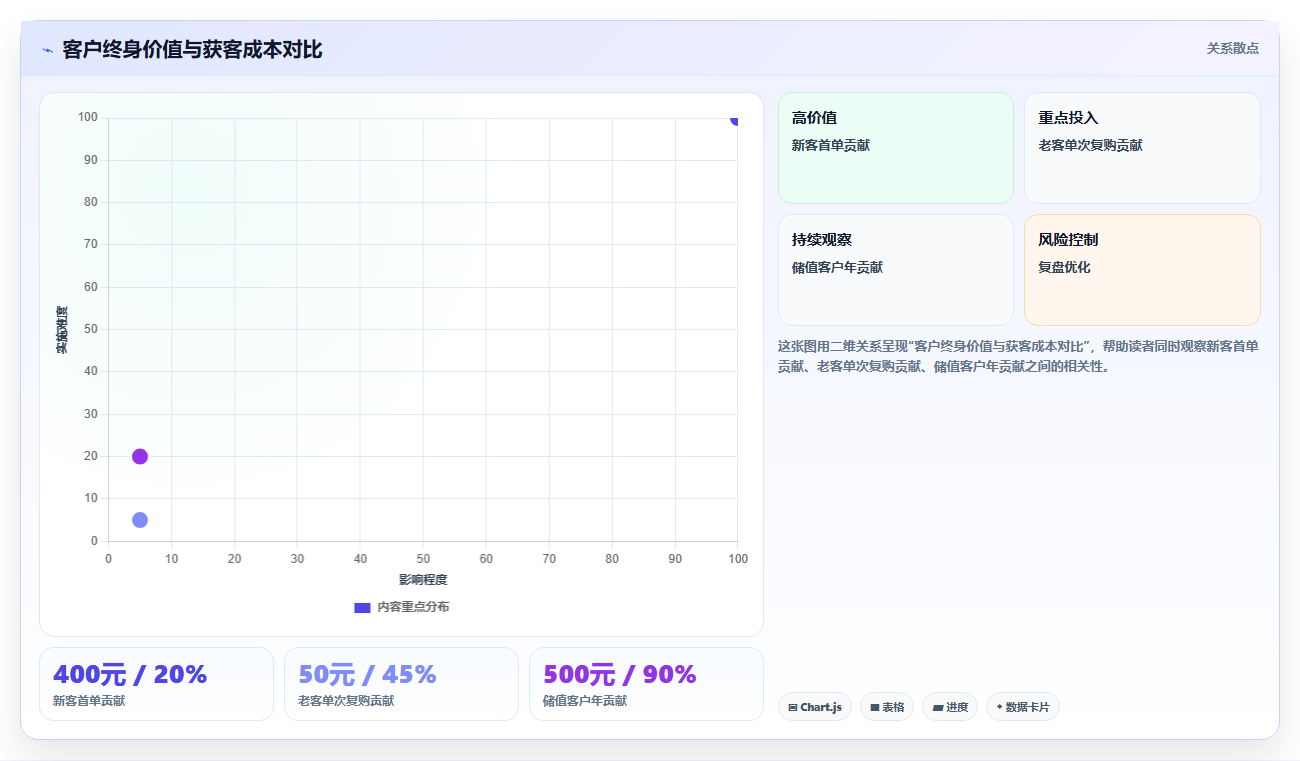Open the 高价值 quadrant card
Viewport: 1300px width, 761px height.
[896, 148]
